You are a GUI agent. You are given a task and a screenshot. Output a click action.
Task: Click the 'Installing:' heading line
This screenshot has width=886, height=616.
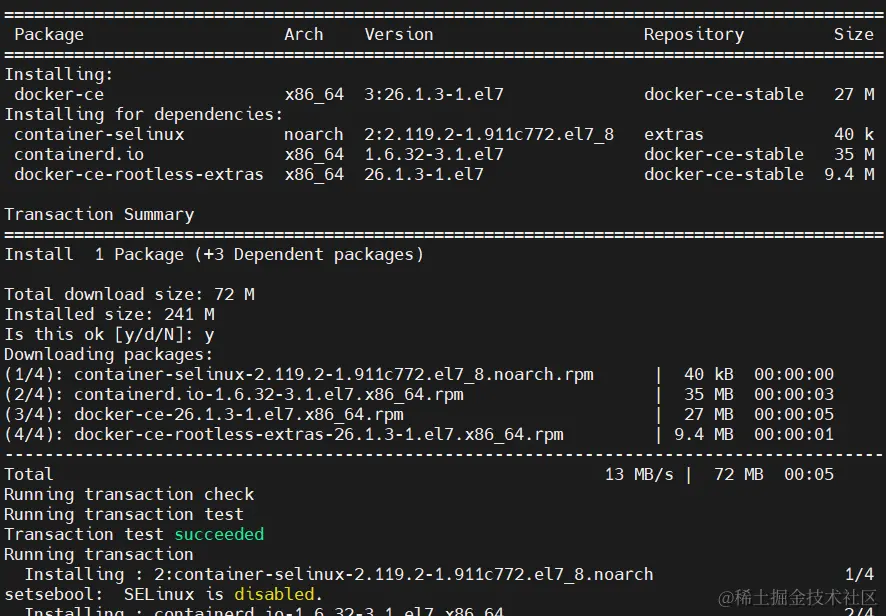[59, 75]
